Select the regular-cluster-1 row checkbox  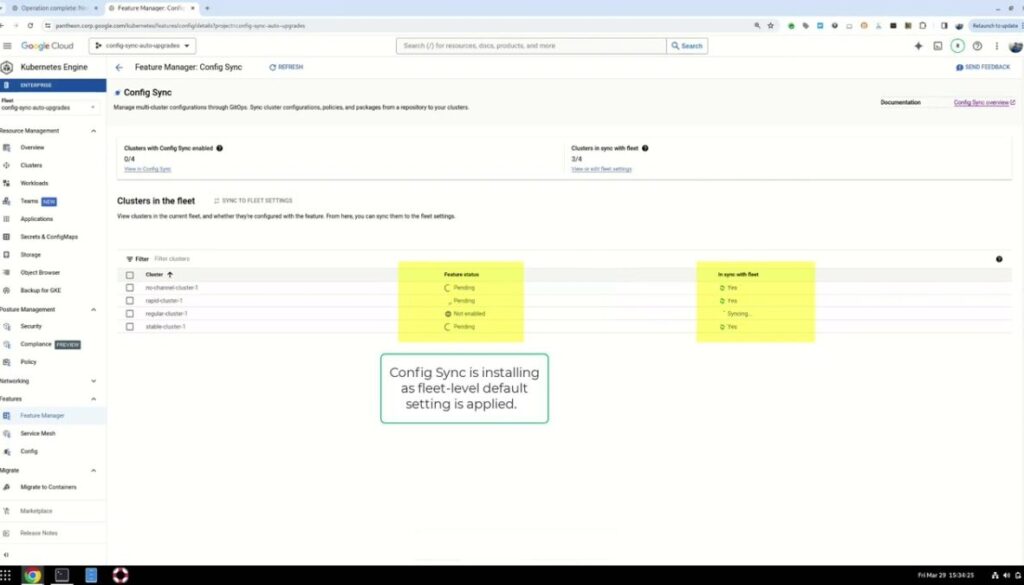click(129, 313)
